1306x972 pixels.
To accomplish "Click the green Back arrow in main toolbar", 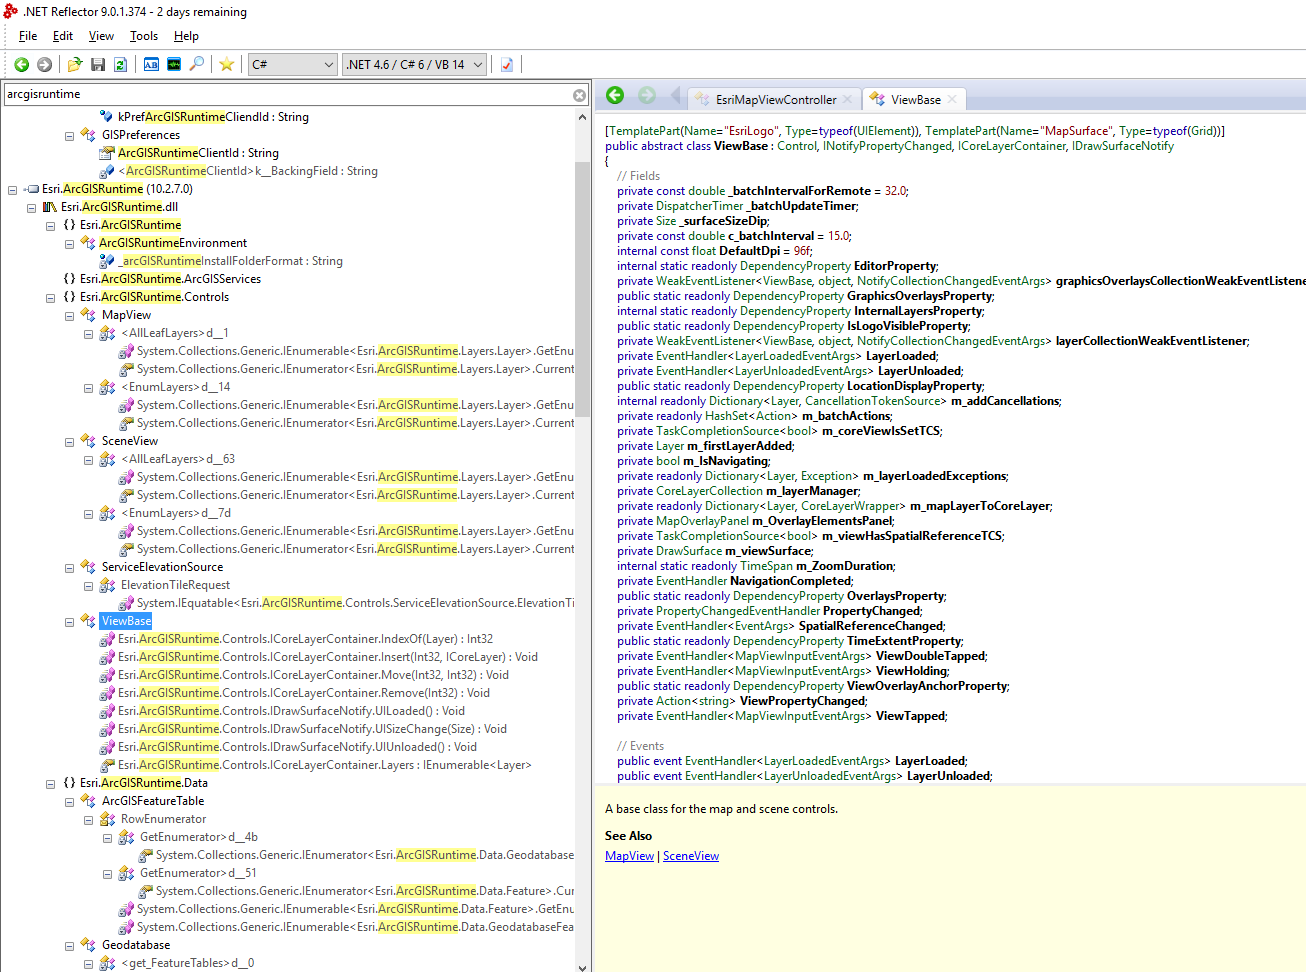I will (x=21, y=65).
